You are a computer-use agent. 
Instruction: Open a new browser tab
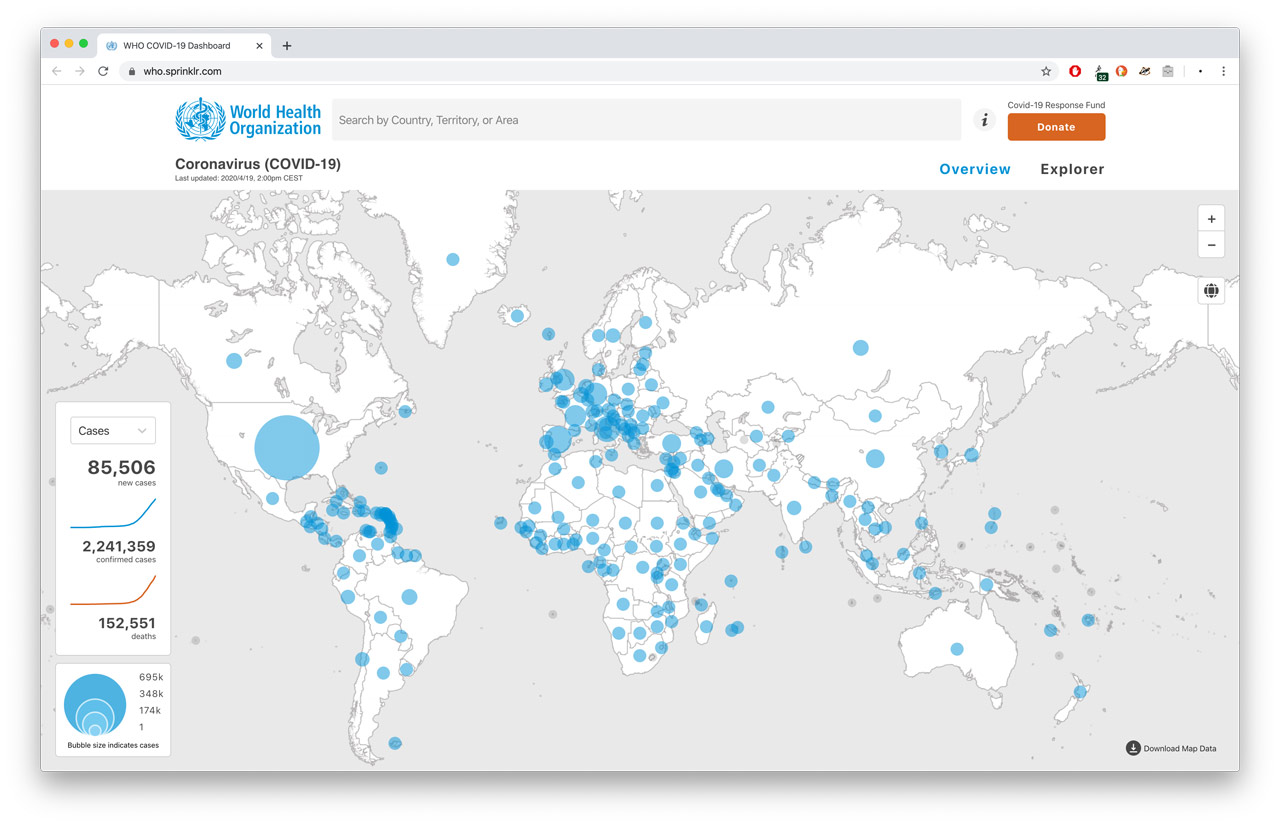tap(287, 46)
